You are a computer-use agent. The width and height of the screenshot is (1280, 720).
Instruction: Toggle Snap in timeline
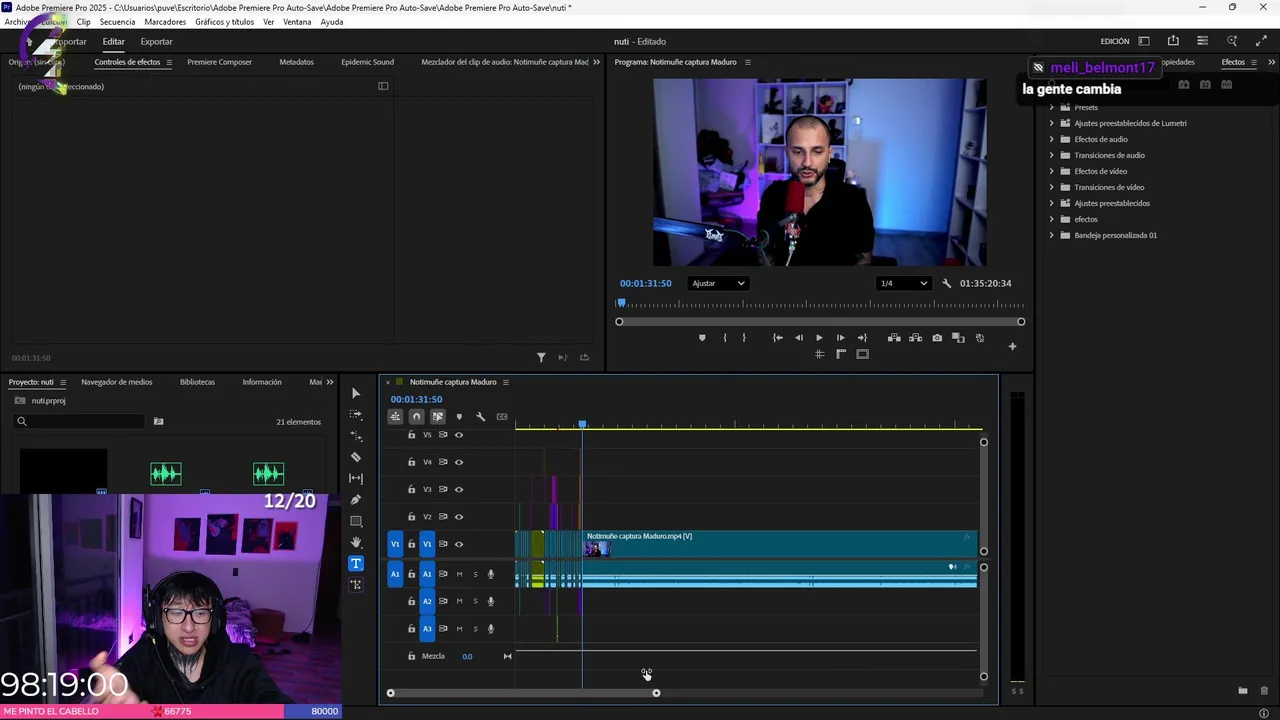(x=417, y=417)
